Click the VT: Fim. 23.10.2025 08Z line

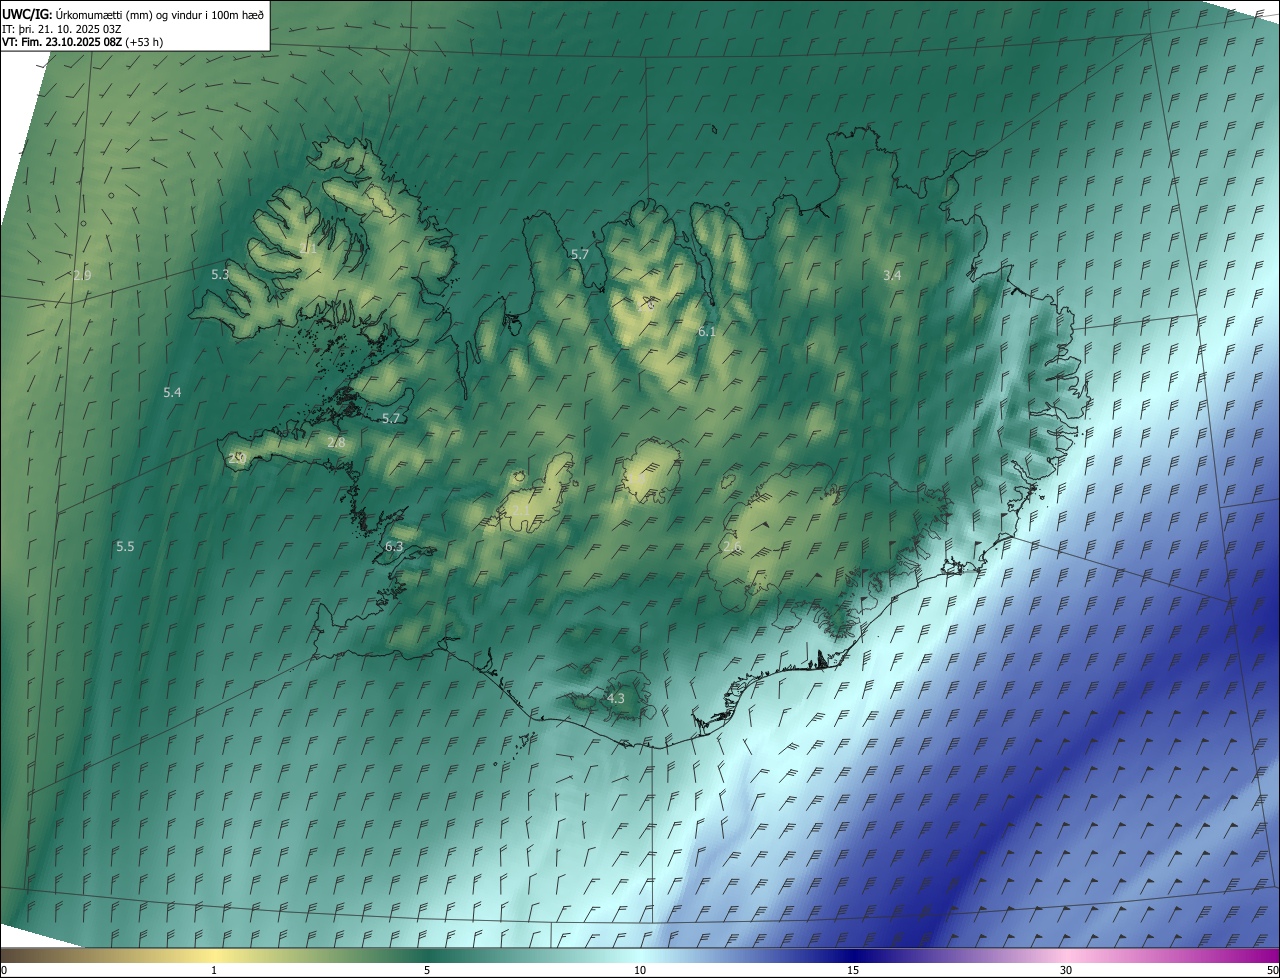83,42
